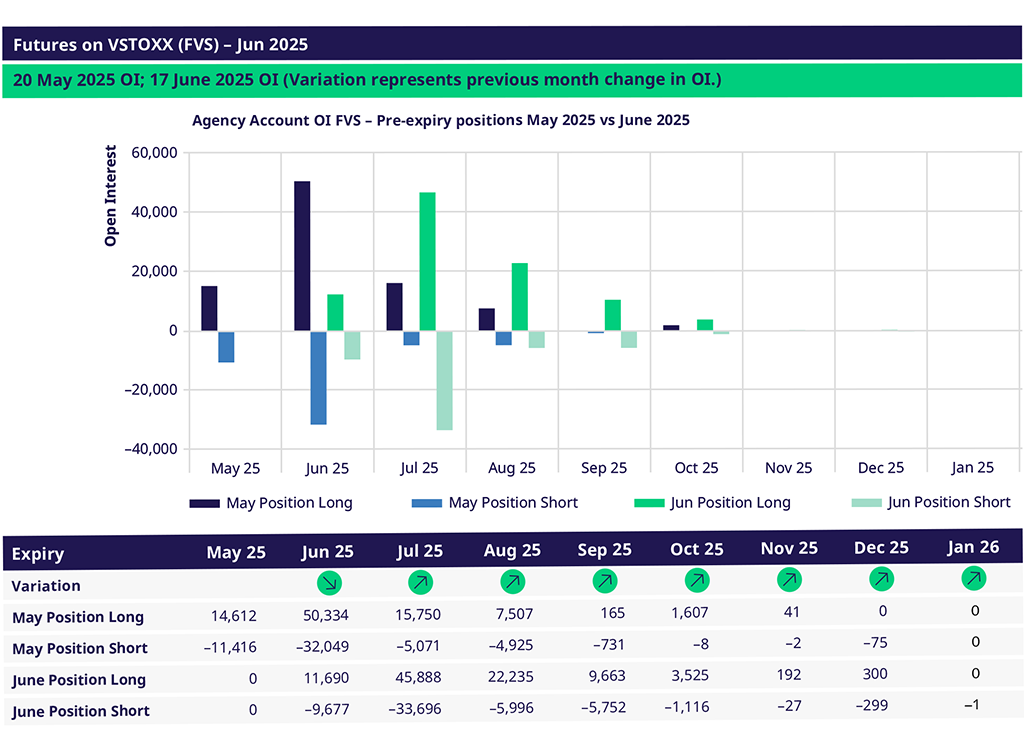Click the Jun 25 downward variation arrow icon
Viewport: 1024px width, 750px height.
coord(328,581)
